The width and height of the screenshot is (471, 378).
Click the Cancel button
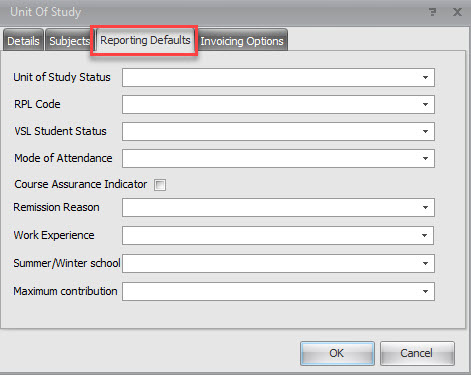417,353
